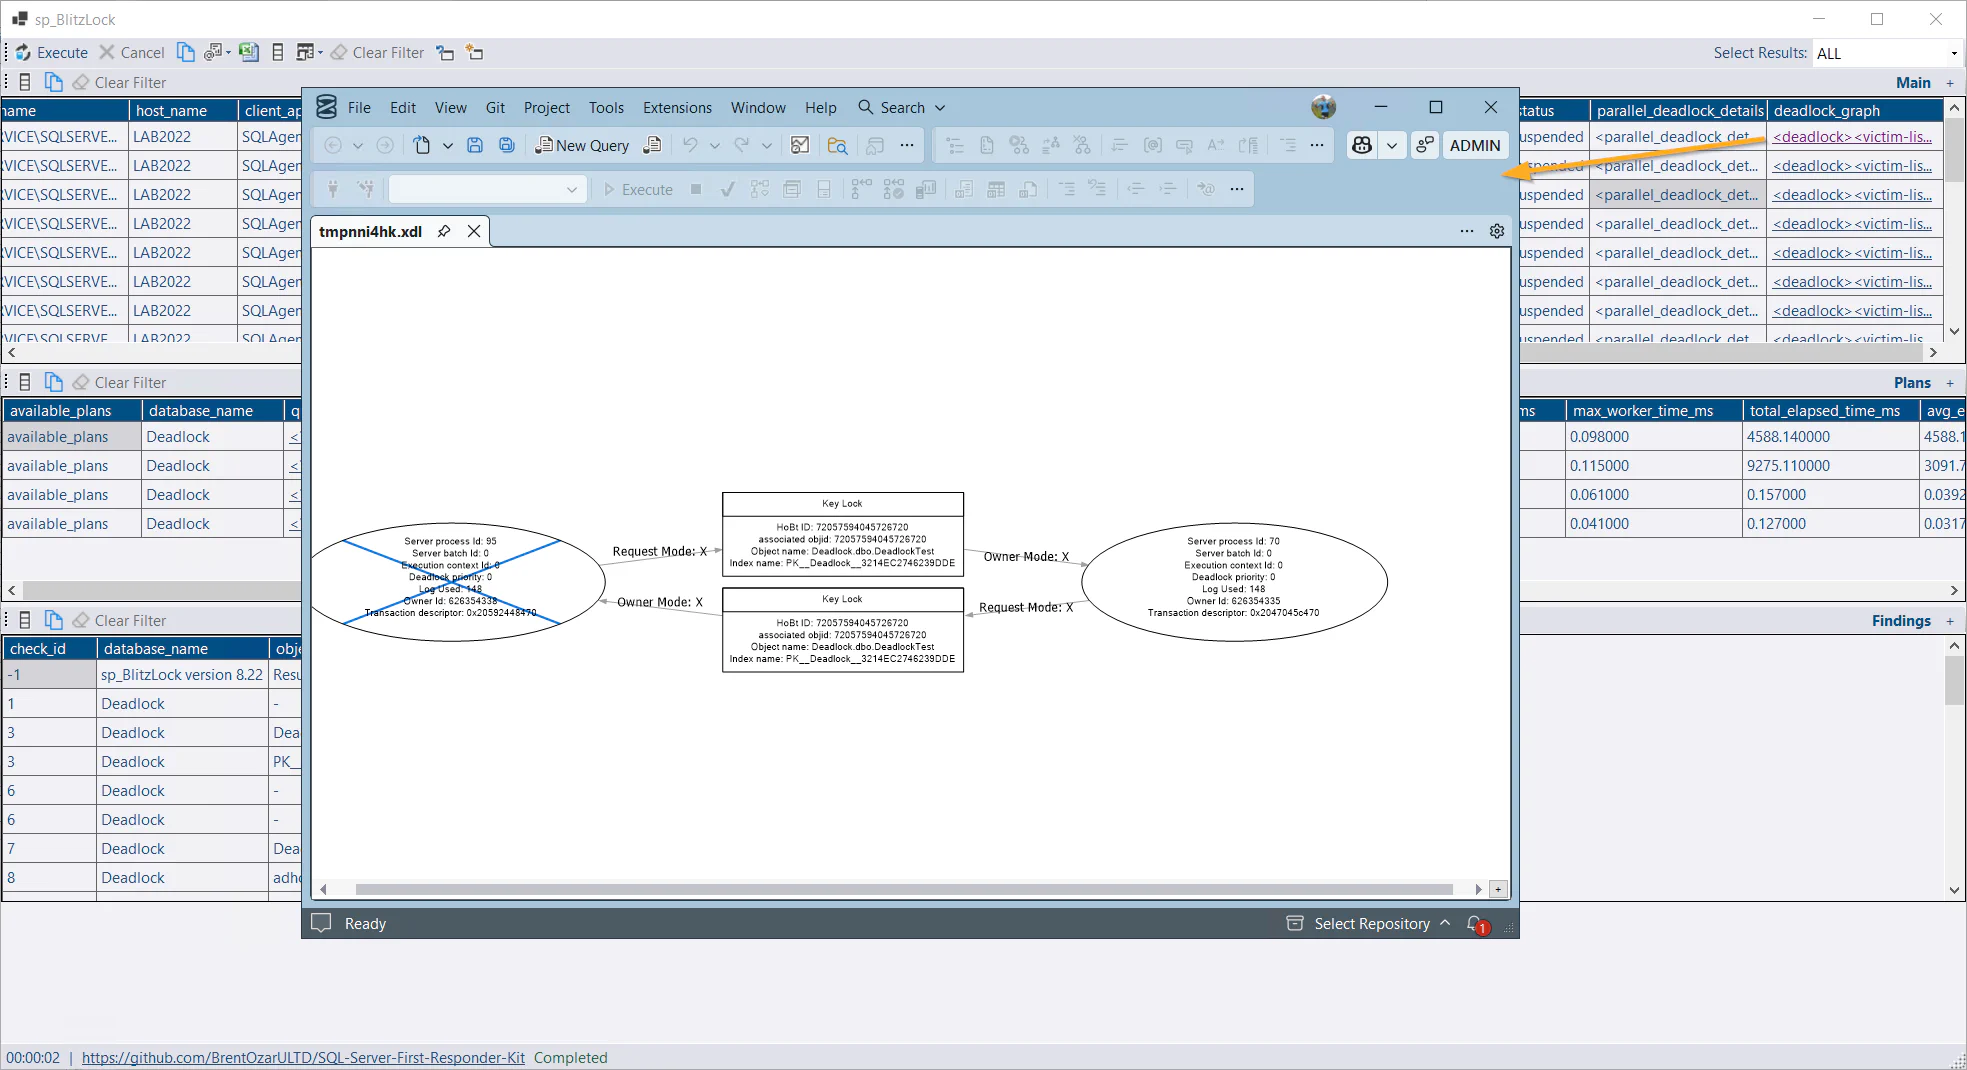This screenshot has height=1070, width=1967.
Task: Export results to Excel
Action: 249,53
